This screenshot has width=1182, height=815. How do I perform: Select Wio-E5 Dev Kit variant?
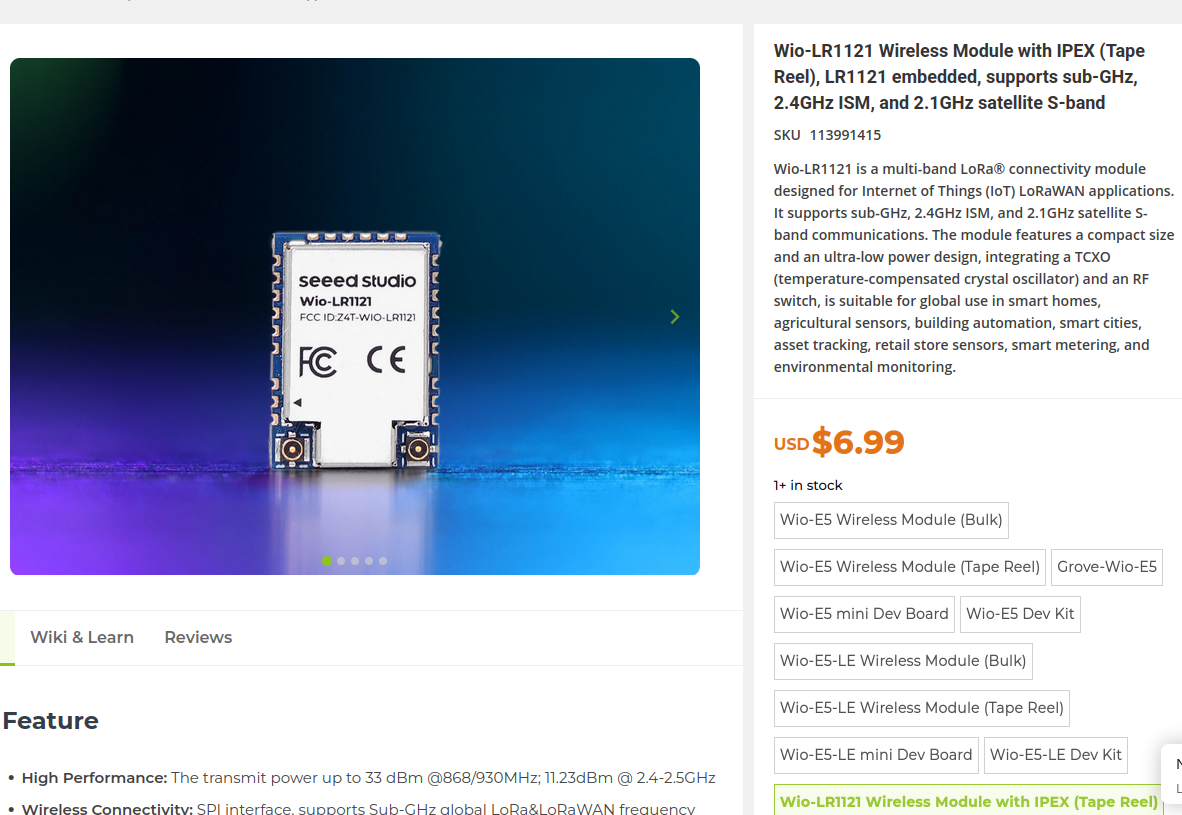pyautogui.click(x=1020, y=614)
